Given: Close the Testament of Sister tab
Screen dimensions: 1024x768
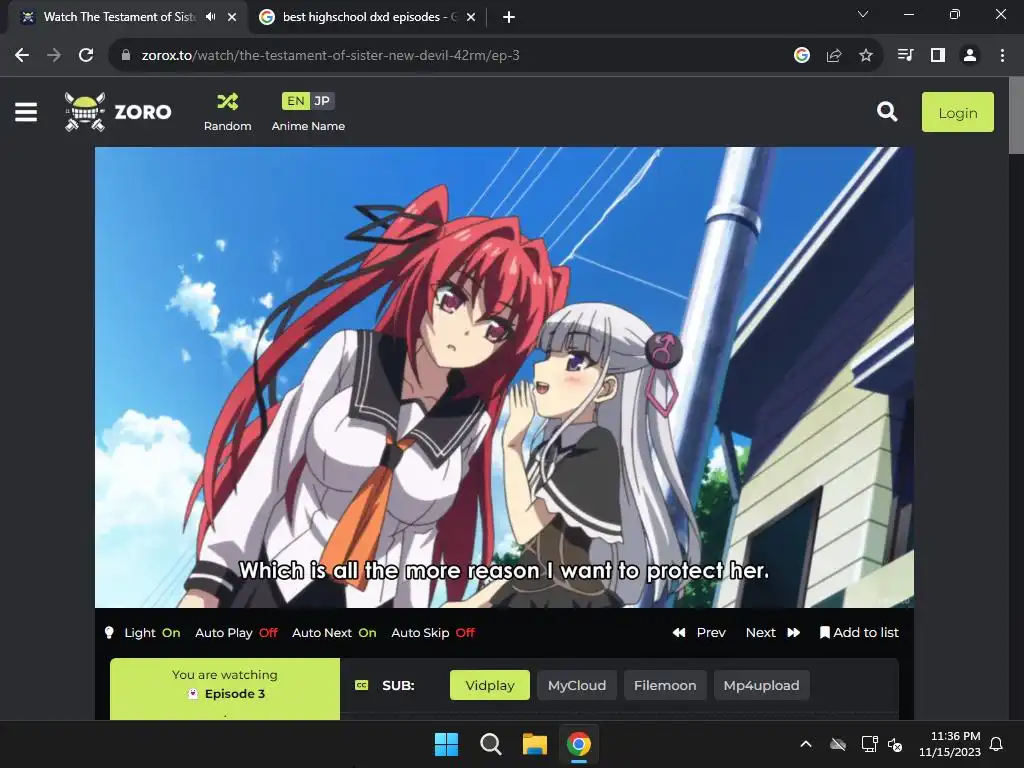Looking at the screenshot, I should [232, 17].
